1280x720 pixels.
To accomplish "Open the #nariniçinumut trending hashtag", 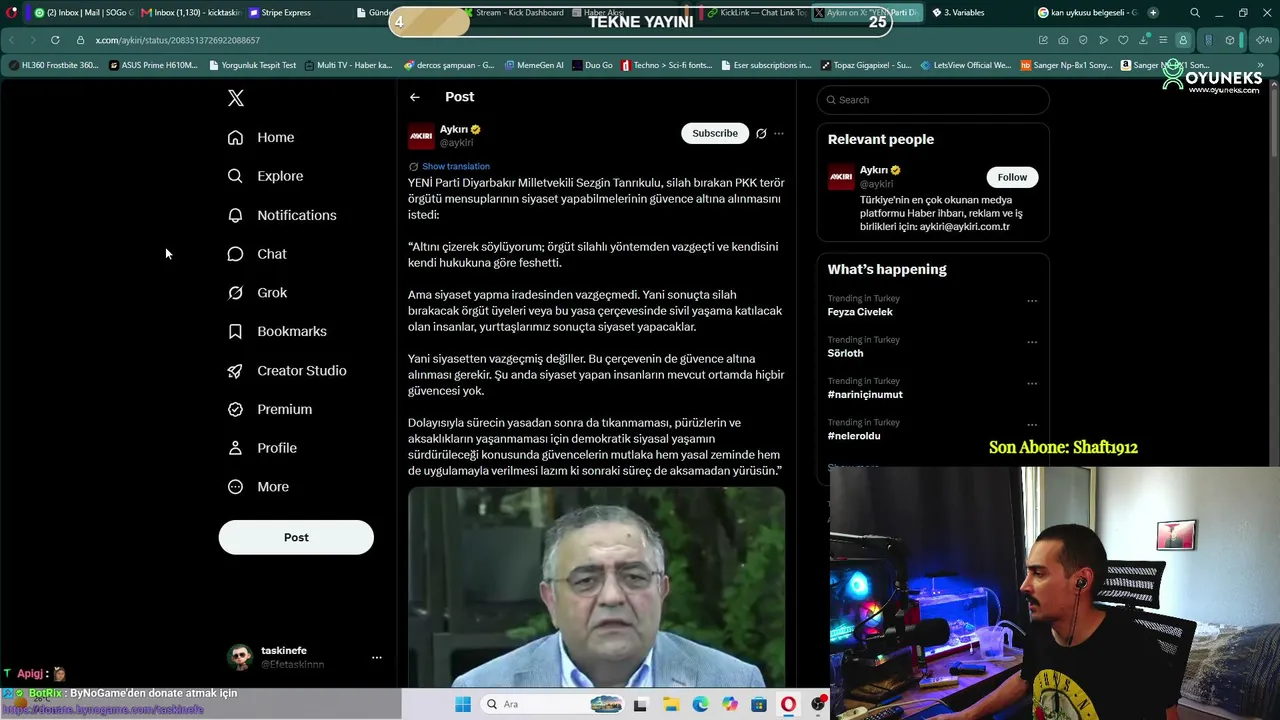I will click(x=865, y=394).
